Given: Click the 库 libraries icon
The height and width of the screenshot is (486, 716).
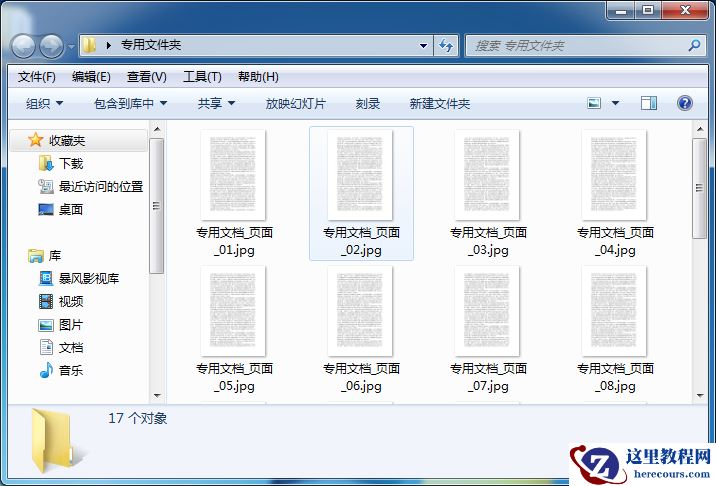Looking at the screenshot, I should pyautogui.click(x=35, y=256).
